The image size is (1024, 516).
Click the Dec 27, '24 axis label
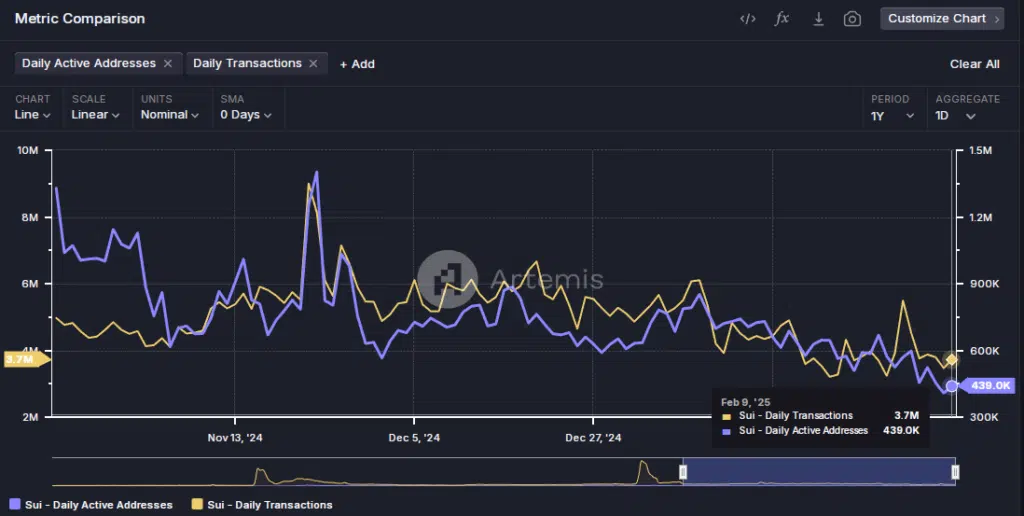[593, 438]
